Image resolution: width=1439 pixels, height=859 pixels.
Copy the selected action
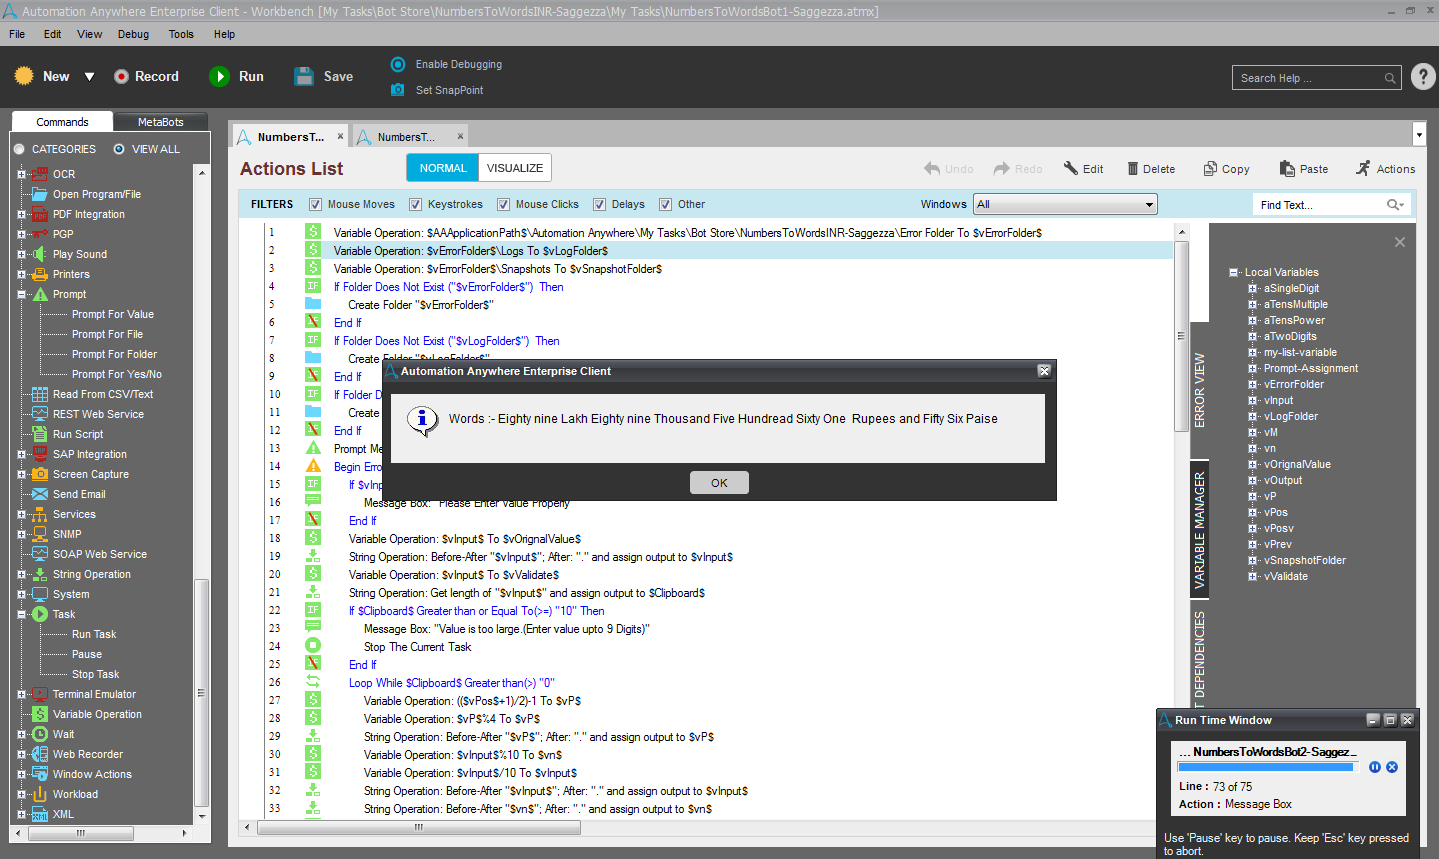point(1210,169)
